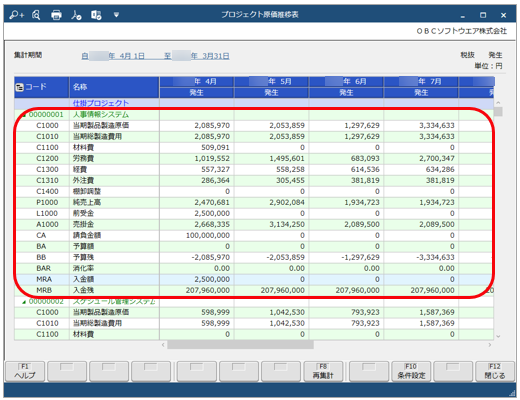Export to PDF using the toolbar icon

76,15
